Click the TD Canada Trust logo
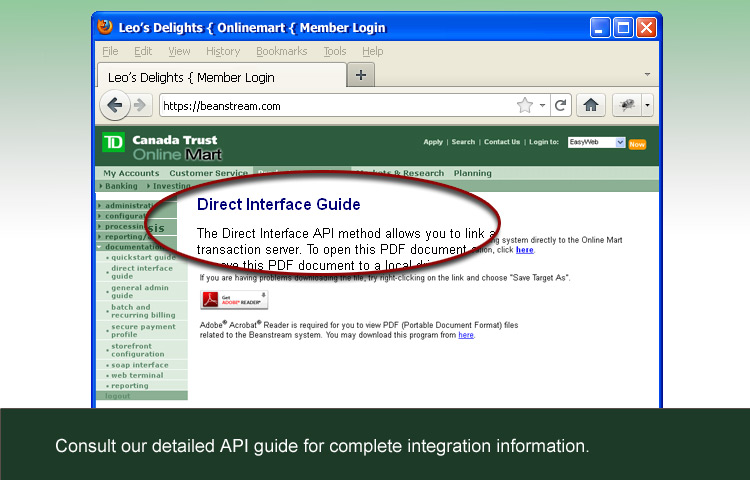This screenshot has width=750, height=480. coord(113,143)
